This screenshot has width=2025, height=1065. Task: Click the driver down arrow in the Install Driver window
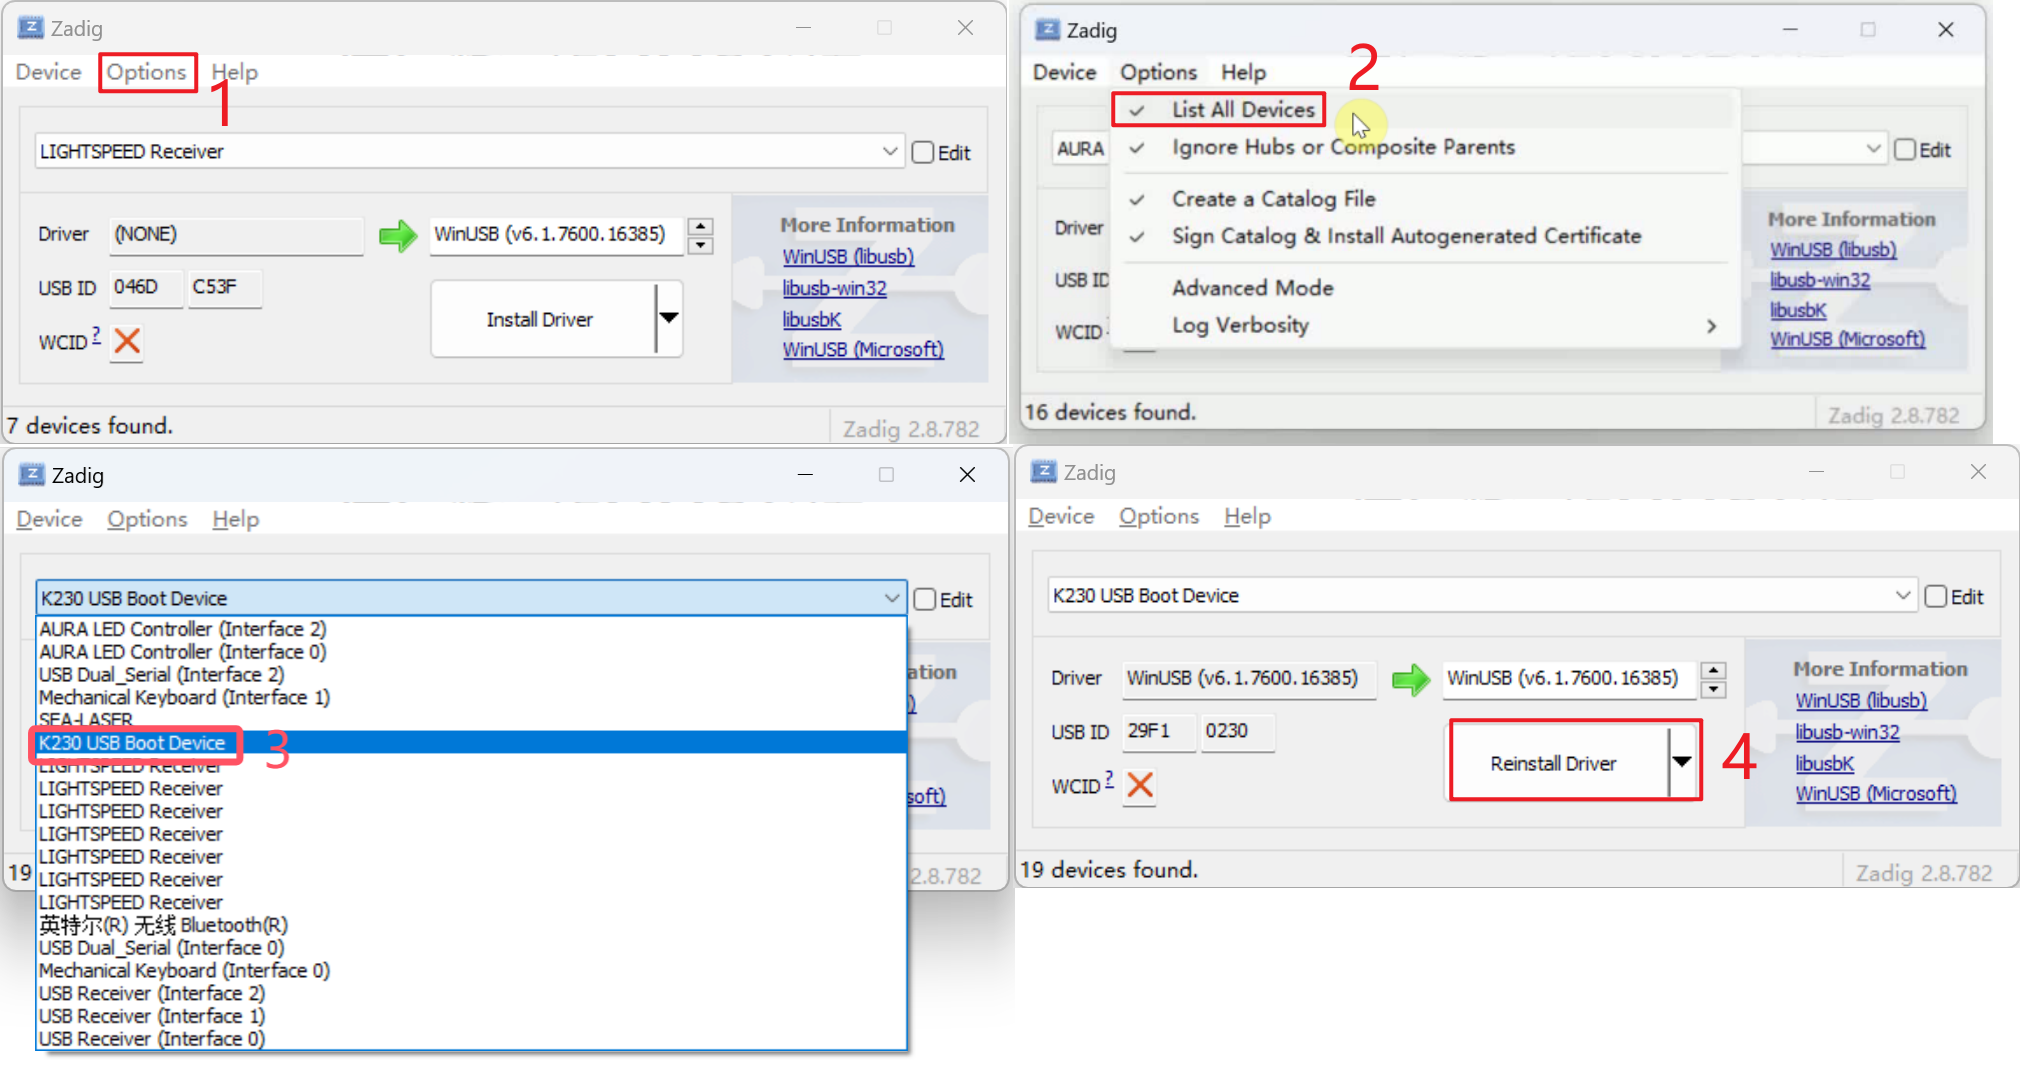point(701,245)
